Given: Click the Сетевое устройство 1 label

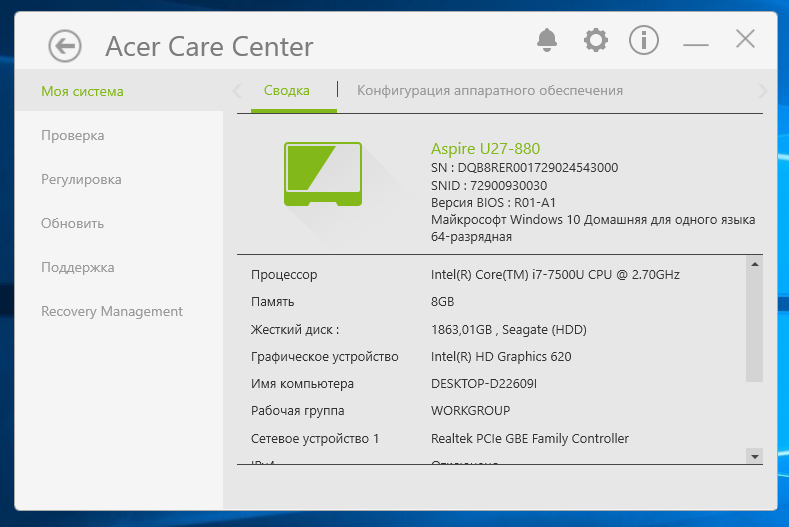Looking at the screenshot, I should (x=315, y=439).
